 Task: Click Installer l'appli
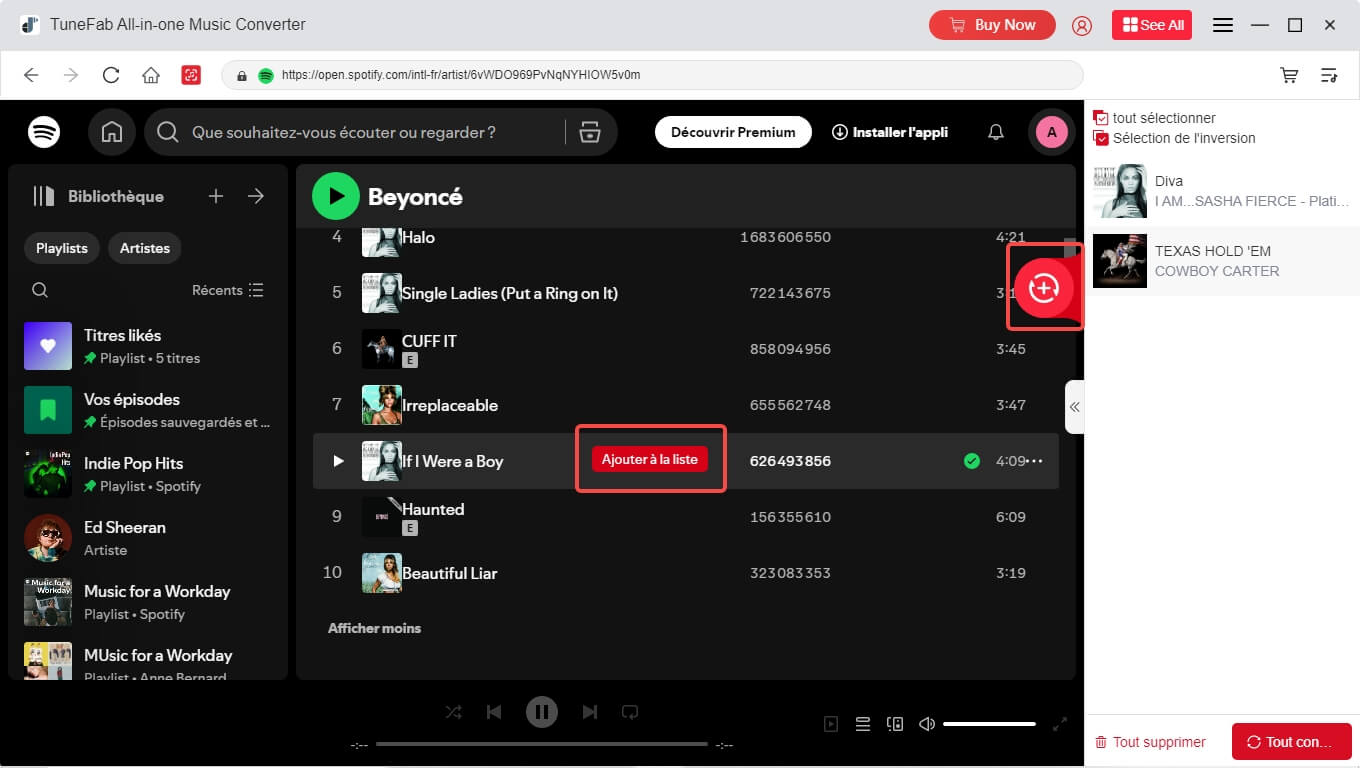coord(890,132)
